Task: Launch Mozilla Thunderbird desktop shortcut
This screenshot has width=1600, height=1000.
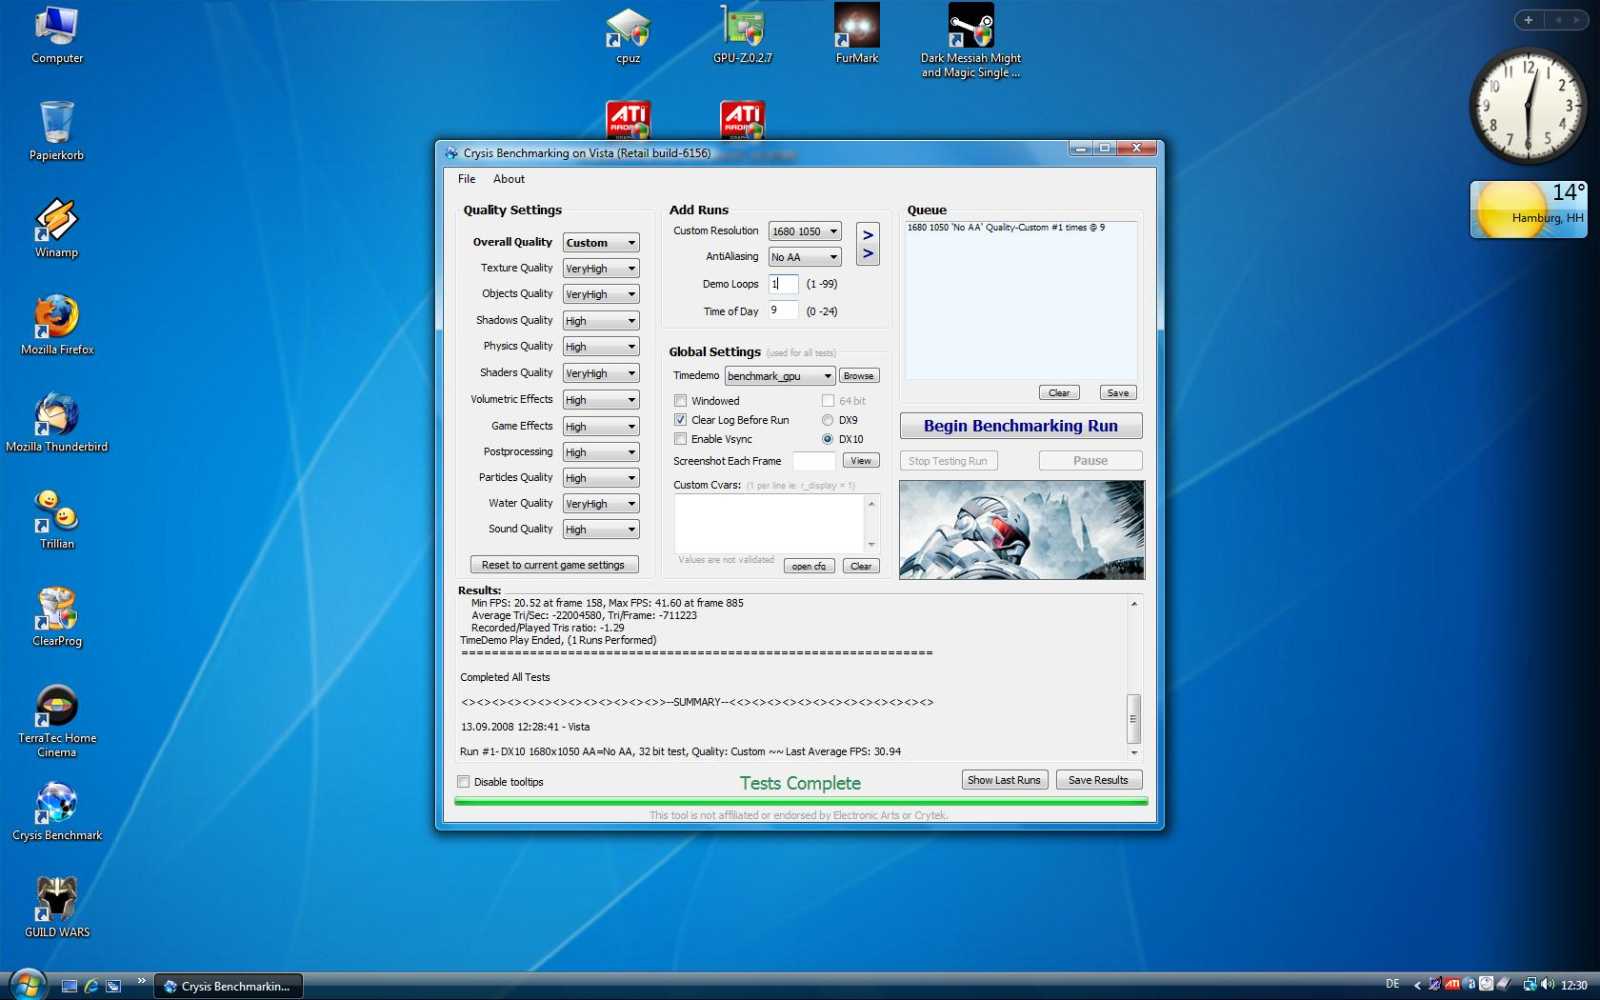Action: point(57,422)
